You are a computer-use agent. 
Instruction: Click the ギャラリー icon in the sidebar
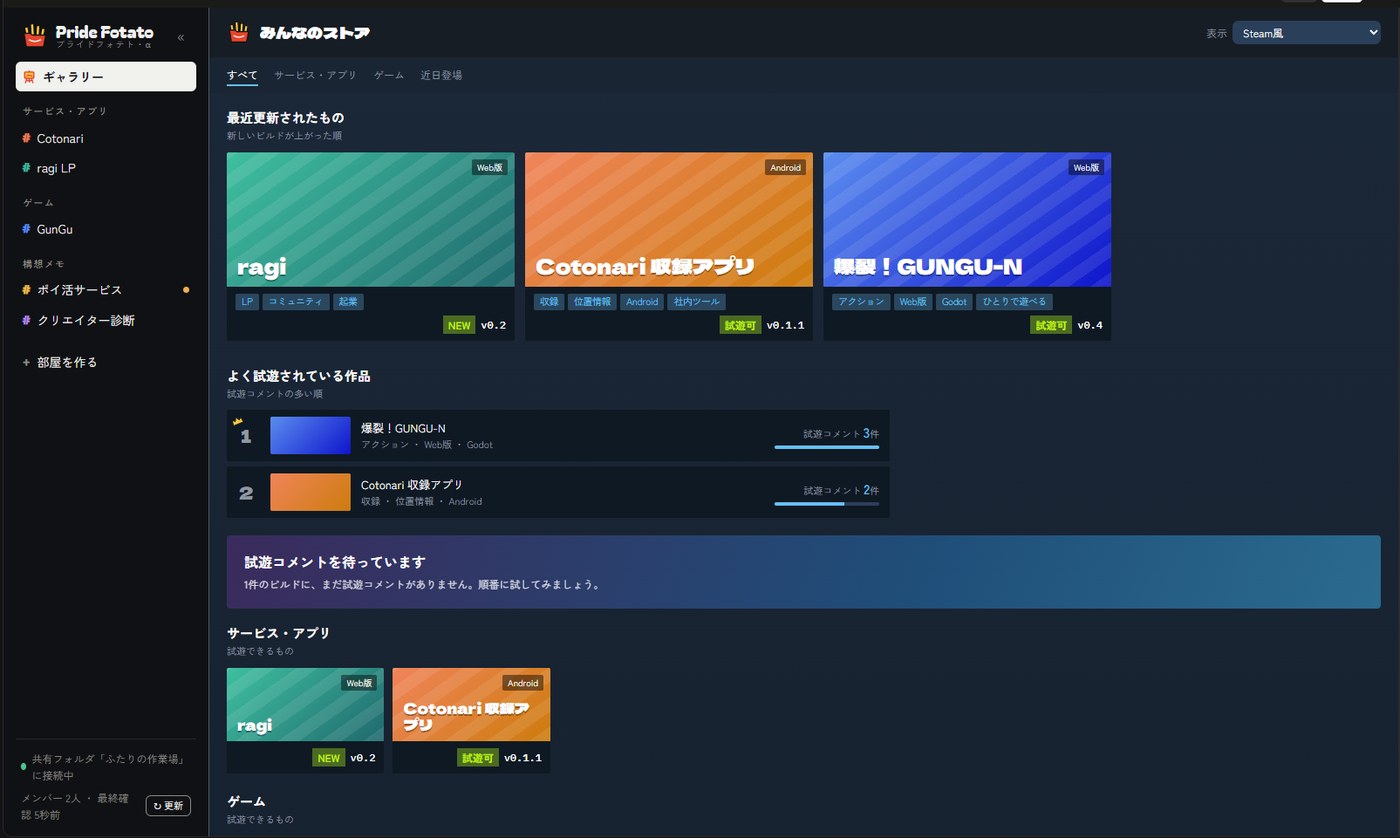pyautogui.click(x=29, y=77)
